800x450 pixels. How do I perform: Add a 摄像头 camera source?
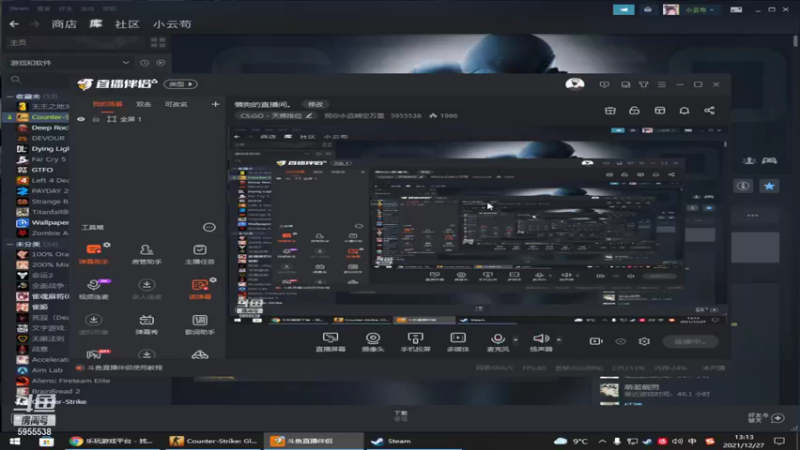click(x=373, y=342)
